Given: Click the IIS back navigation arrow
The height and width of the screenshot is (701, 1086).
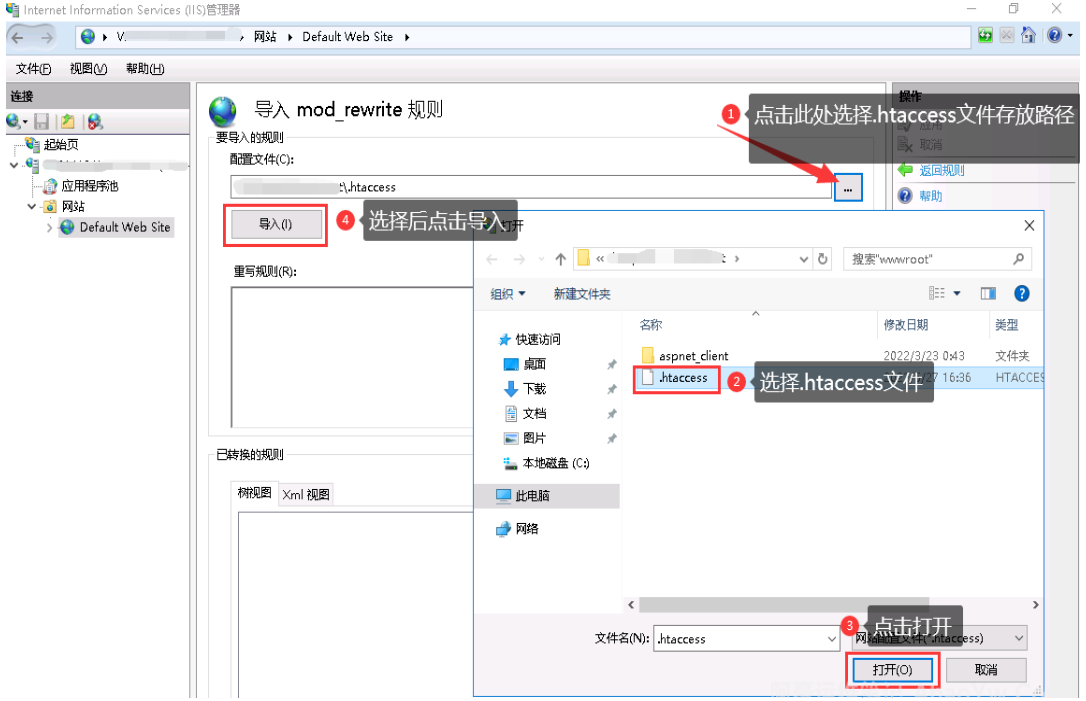Looking at the screenshot, I should click(x=18, y=37).
